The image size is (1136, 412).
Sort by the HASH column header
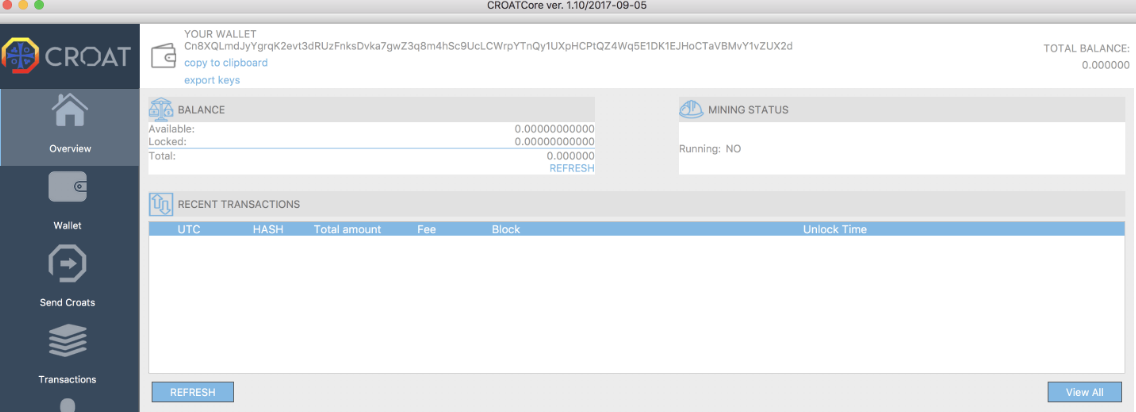(268, 230)
